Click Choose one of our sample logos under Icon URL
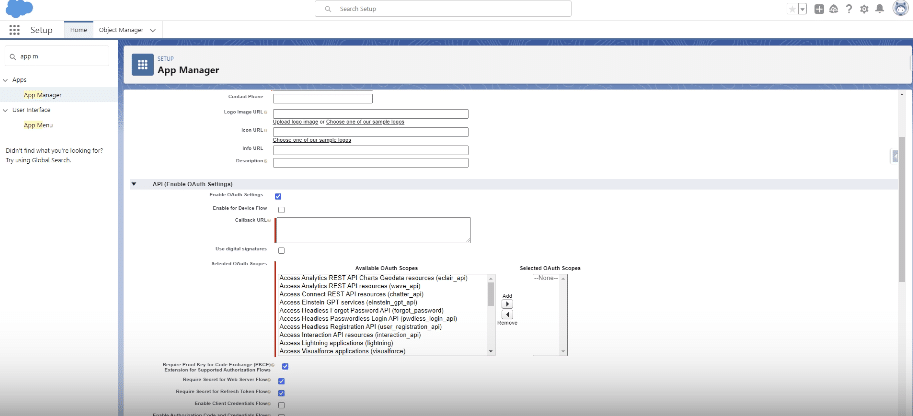The image size is (913, 416). pos(312,140)
